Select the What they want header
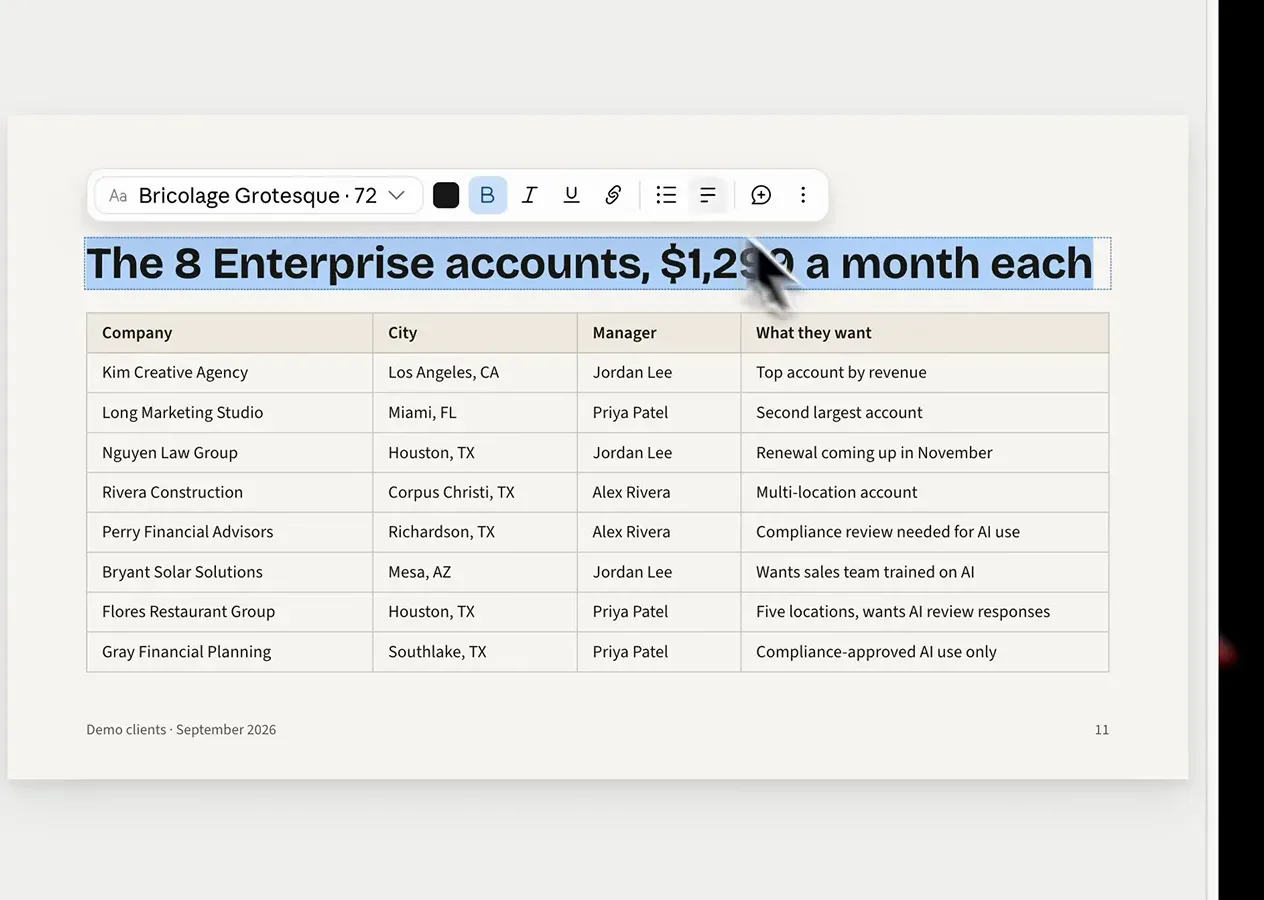 (x=925, y=333)
